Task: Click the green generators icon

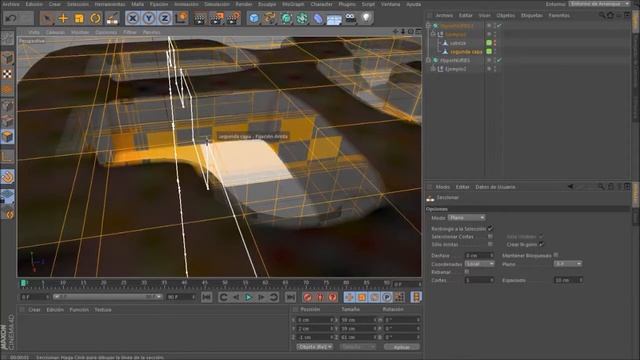Action: pyautogui.click(x=286, y=18)
